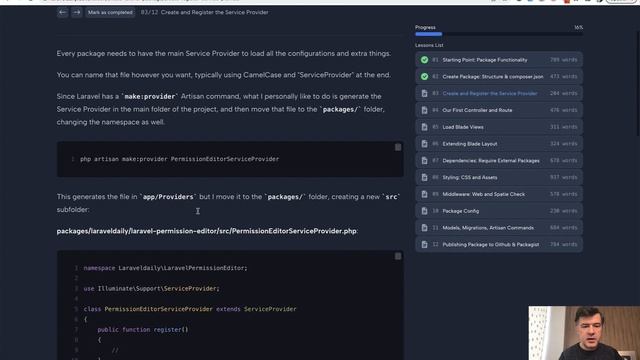Open lesson Package Config

coord(499,211)
